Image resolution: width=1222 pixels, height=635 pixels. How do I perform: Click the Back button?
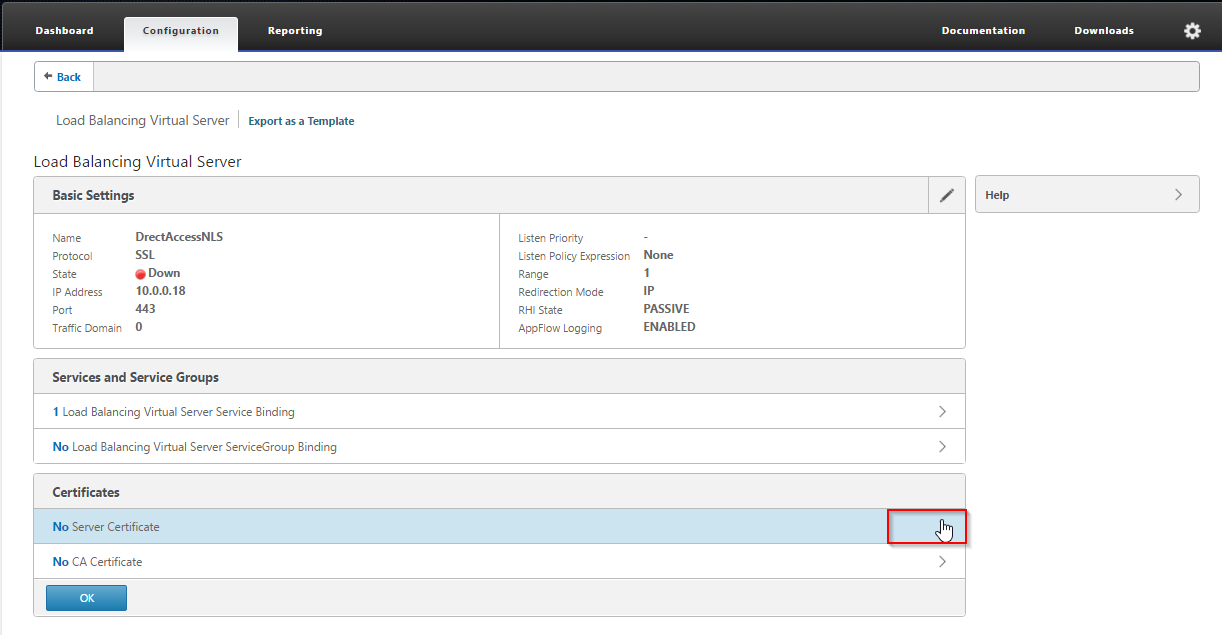pos(63,77)
